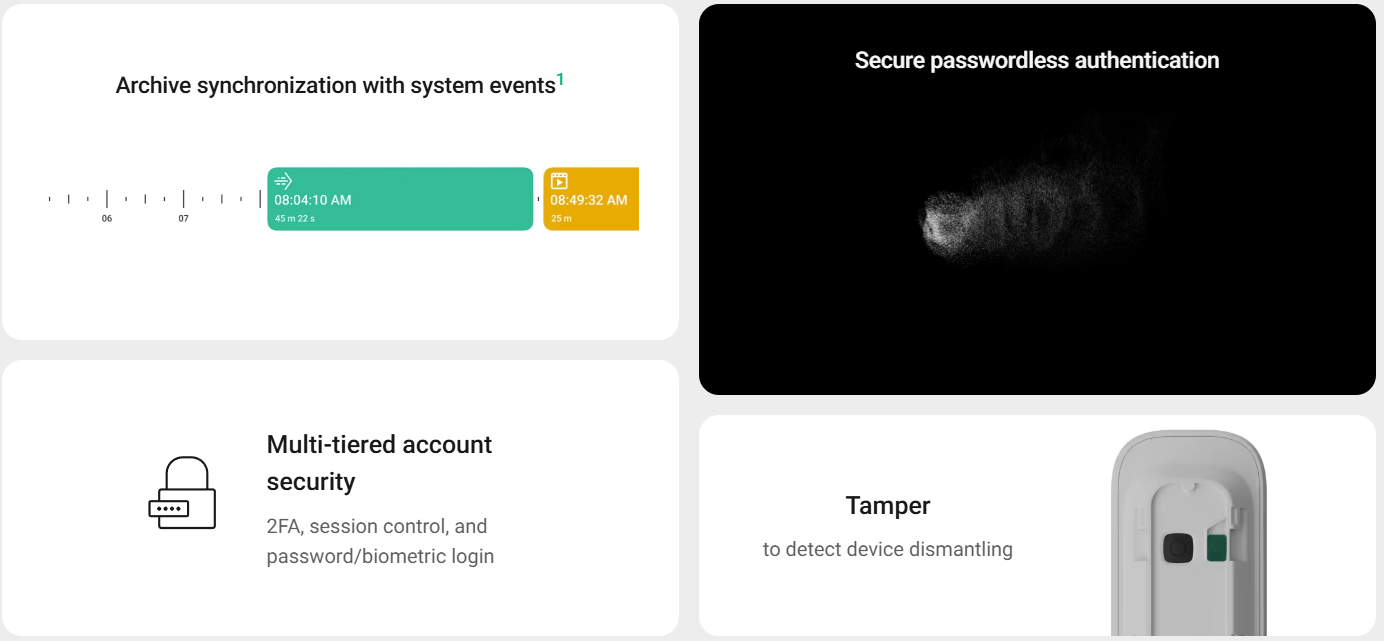Click the device back panel image
Image resolution: width=1384 pixels, height=641 pixels.
pyautogui.click(x=1190, y=533)
